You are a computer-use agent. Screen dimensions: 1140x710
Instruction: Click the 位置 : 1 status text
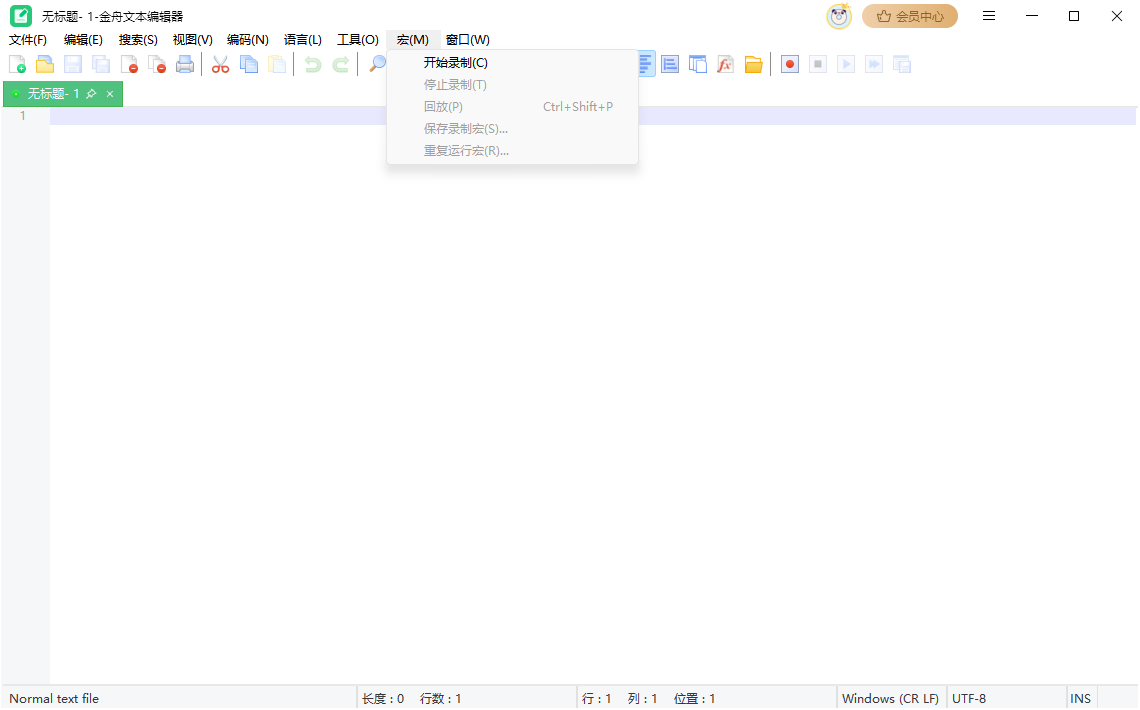click(x=694, y=698)
